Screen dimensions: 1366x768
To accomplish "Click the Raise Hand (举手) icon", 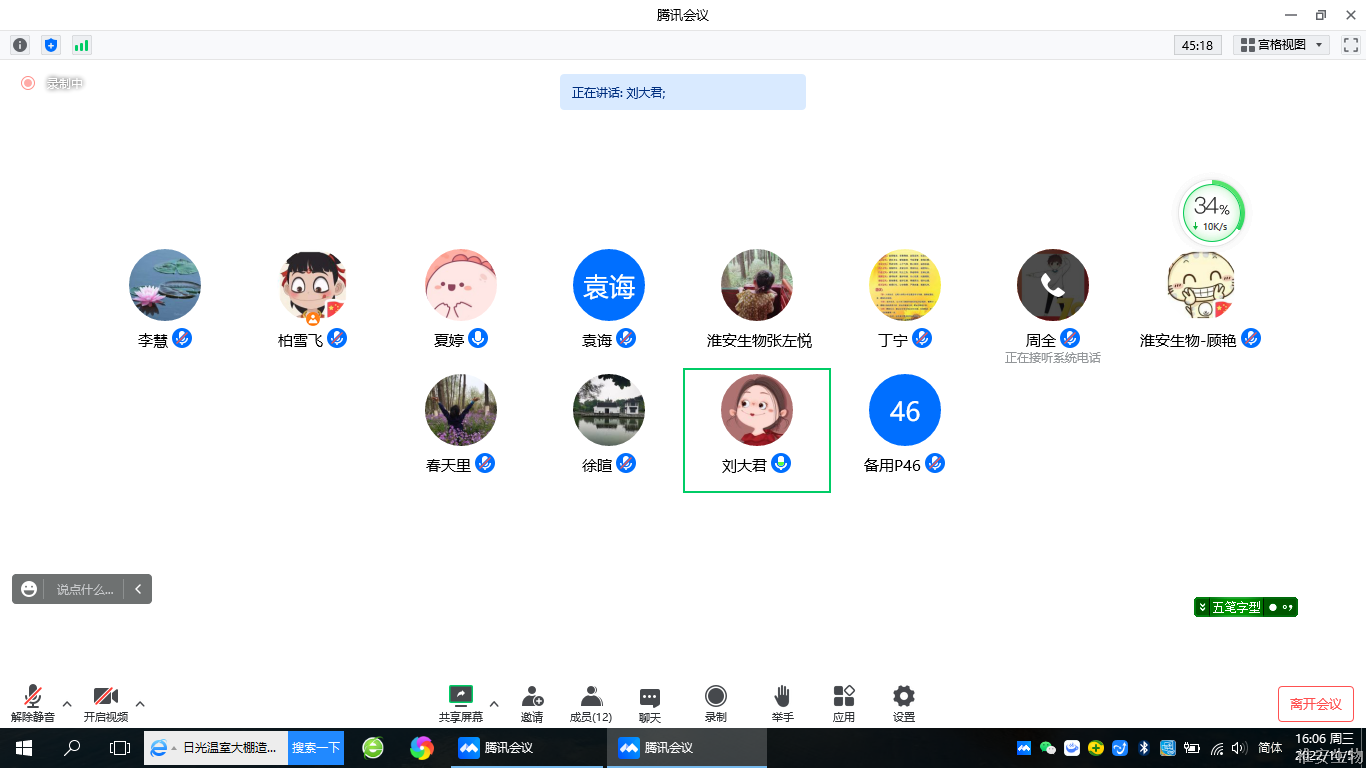I will 782,703.
